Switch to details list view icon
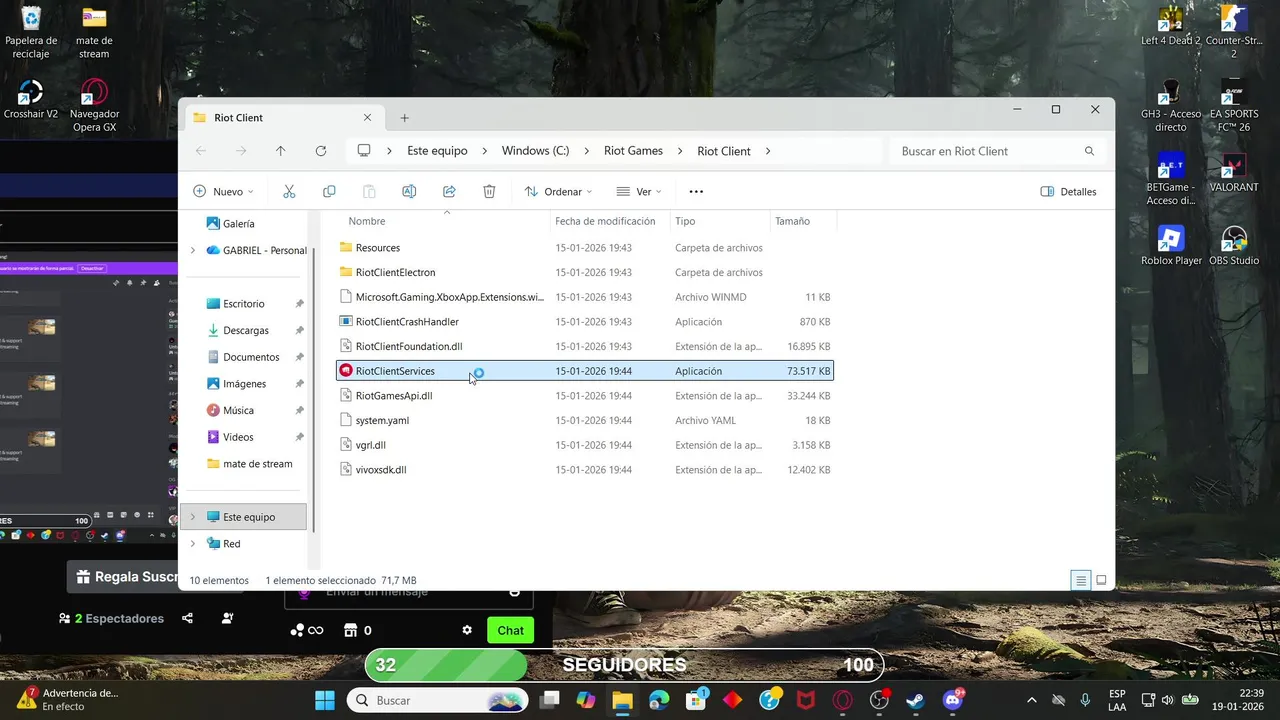1280x720 pixels. click(x=1080, y=580)
